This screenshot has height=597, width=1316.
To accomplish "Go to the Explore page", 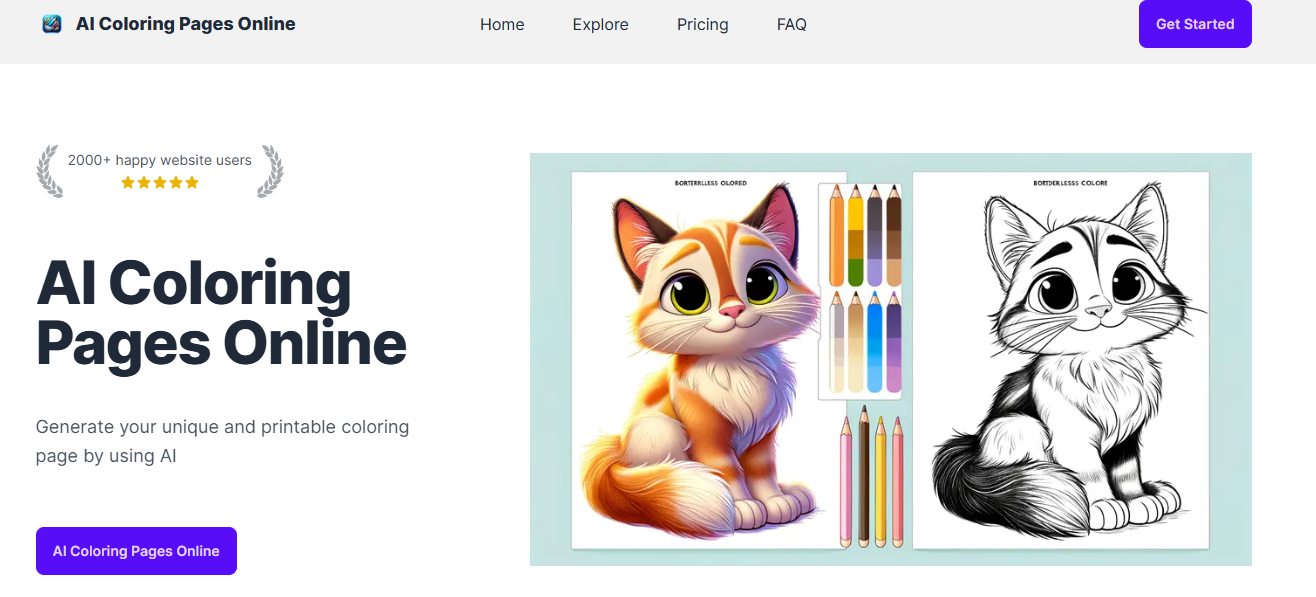I will click(601, 24).
